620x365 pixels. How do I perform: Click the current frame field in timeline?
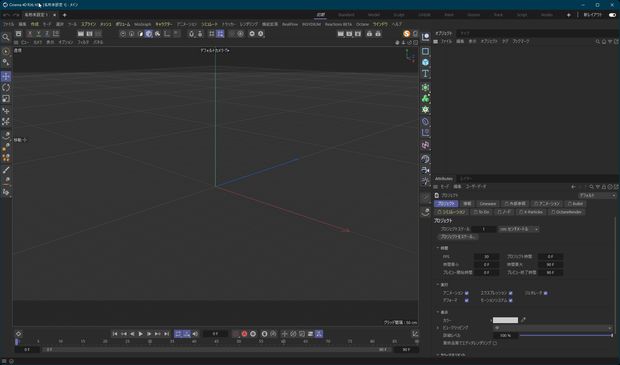point(215,334)
